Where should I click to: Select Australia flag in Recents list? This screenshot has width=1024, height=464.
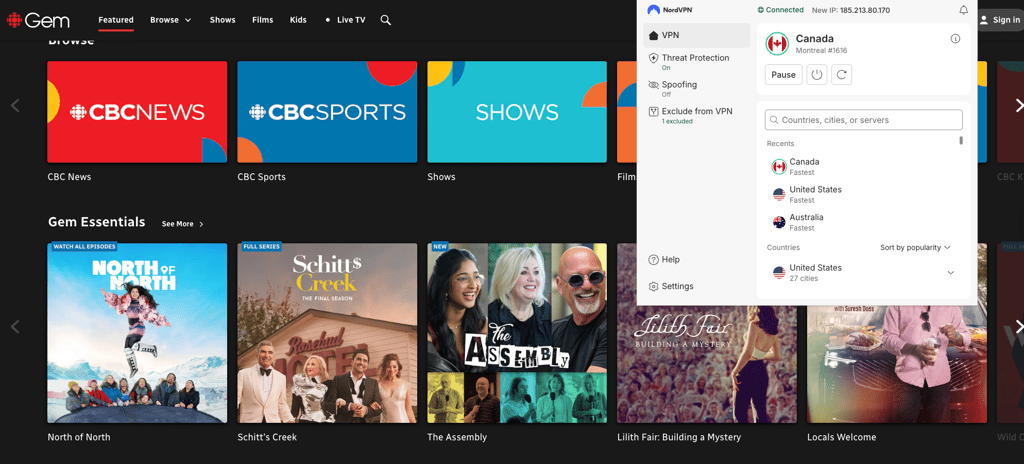click(778, 222)
